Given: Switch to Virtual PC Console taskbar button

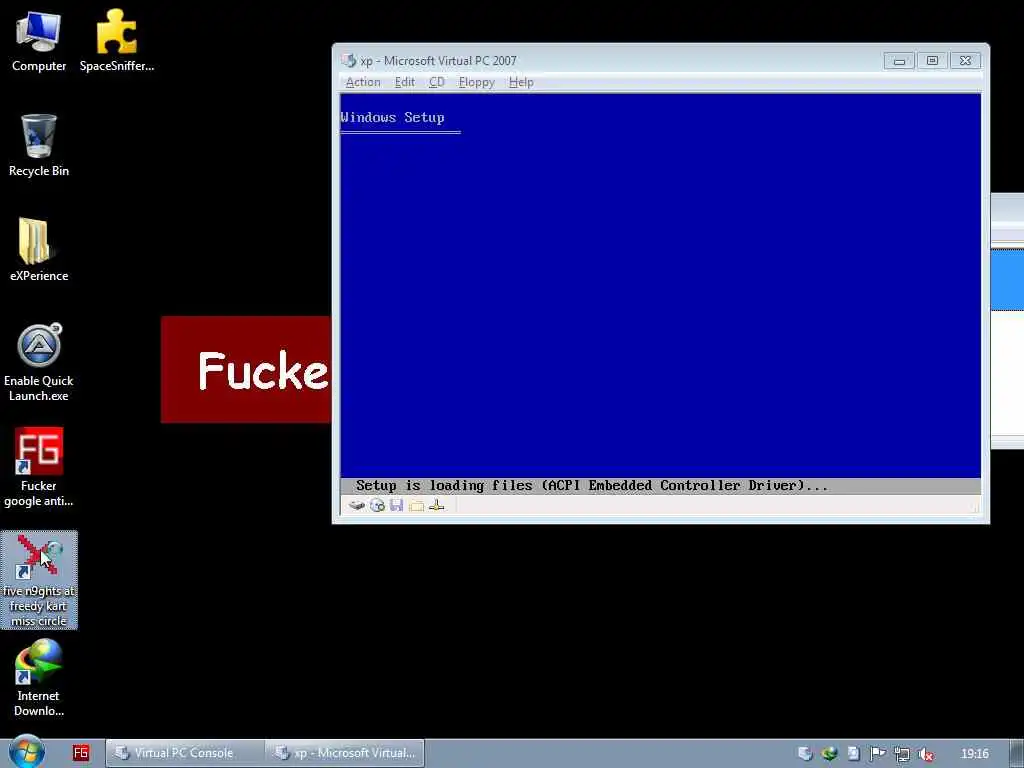Looking at the screenshot, I should tap(185, 753).
